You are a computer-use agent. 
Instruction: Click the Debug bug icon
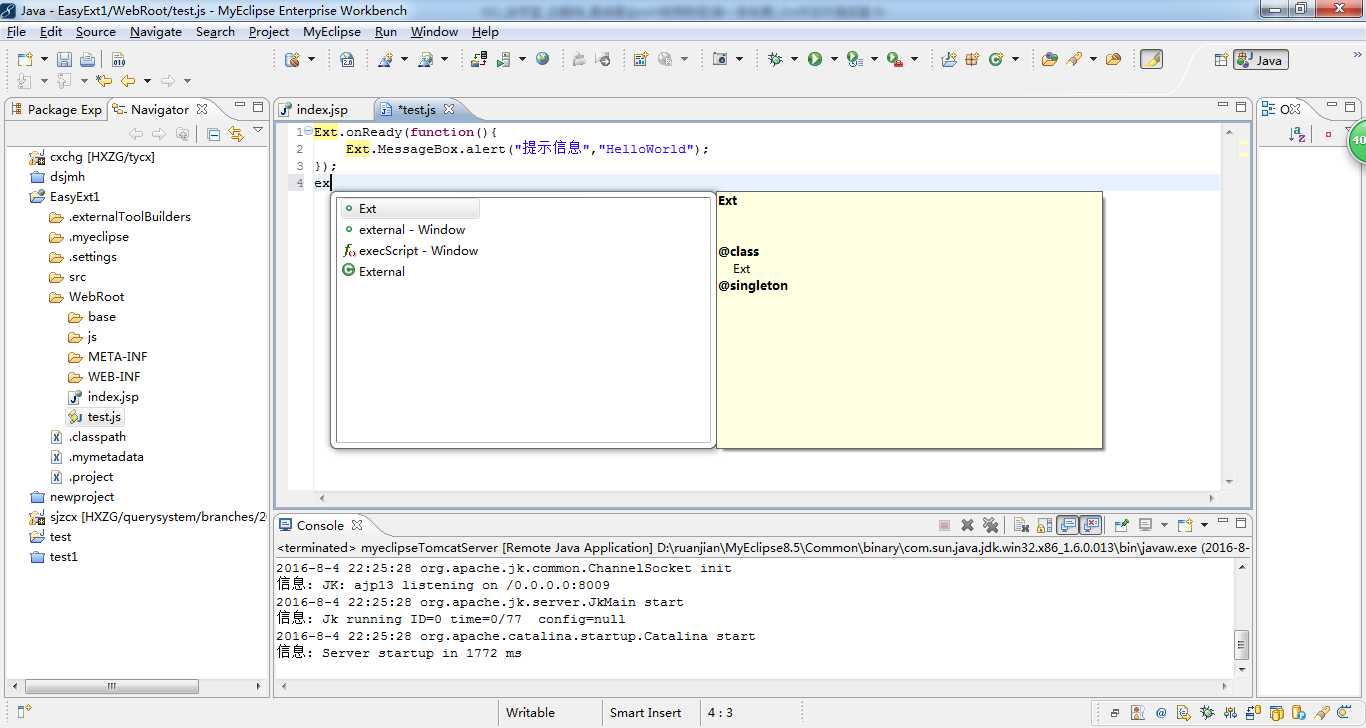click(x=775, y=60)
